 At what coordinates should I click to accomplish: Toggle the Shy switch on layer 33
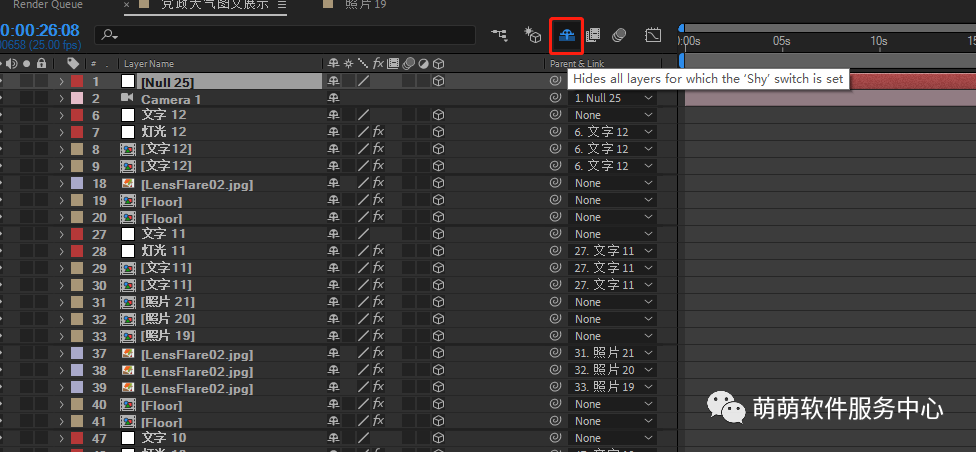(334, 336)
